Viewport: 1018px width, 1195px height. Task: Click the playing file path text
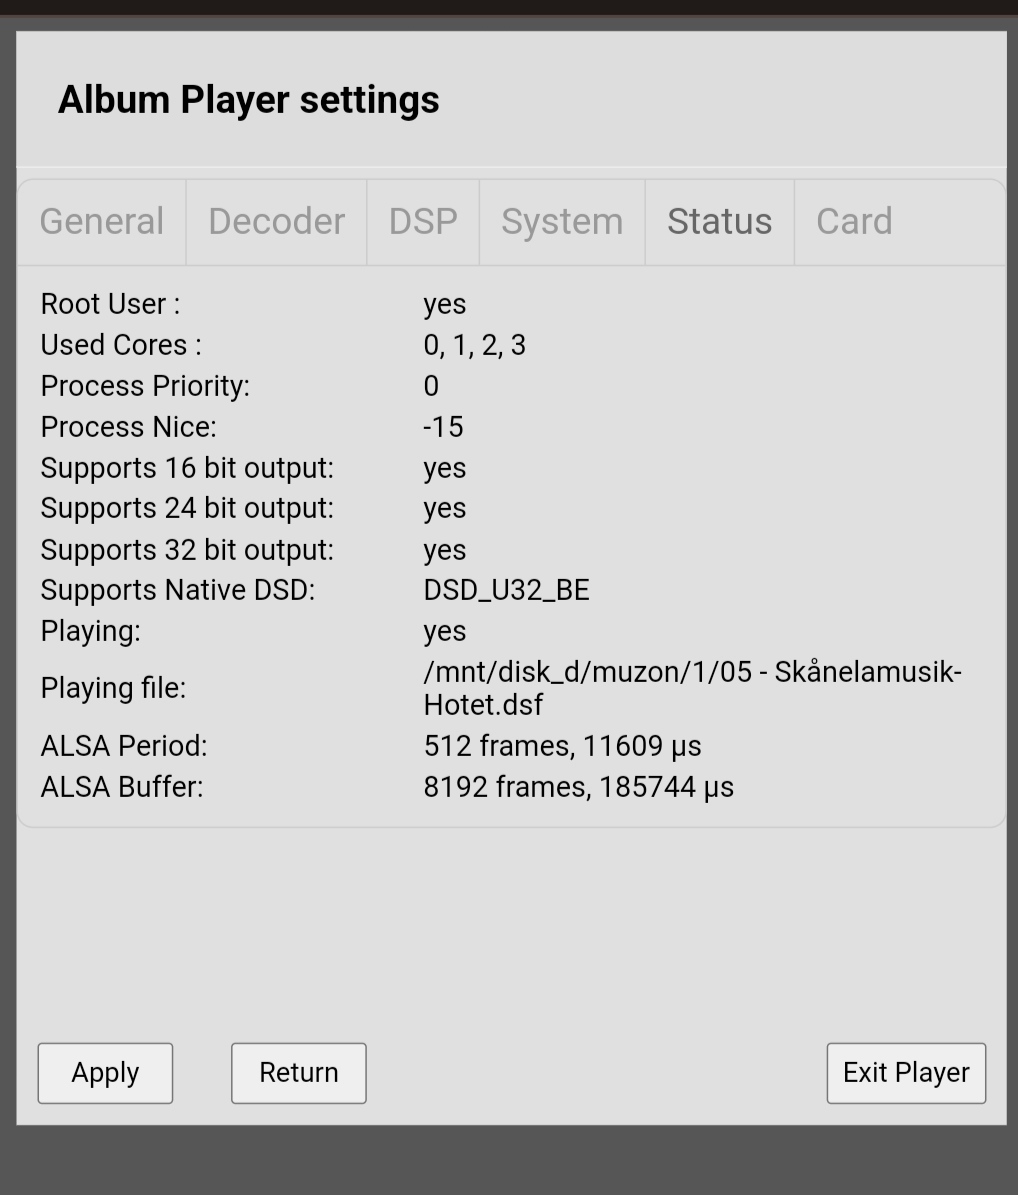(692, 688)
